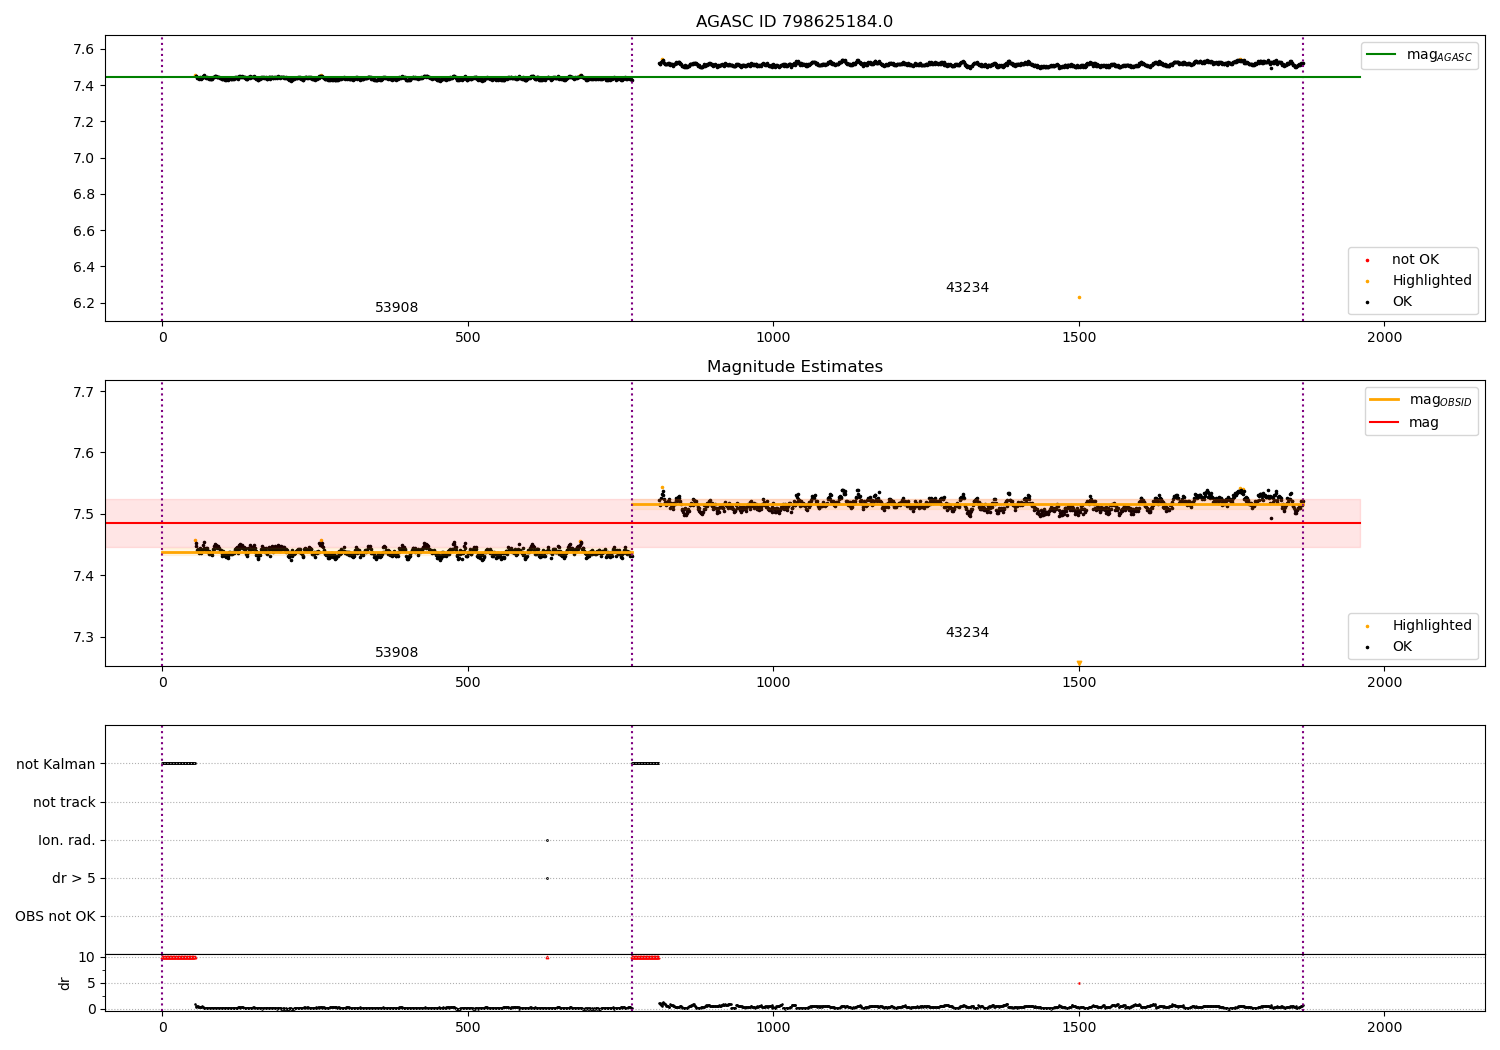Click x-axis tick 2000 in the top plot
The width and height of the screenshot is (1500, 1050).
point(1384,338)
